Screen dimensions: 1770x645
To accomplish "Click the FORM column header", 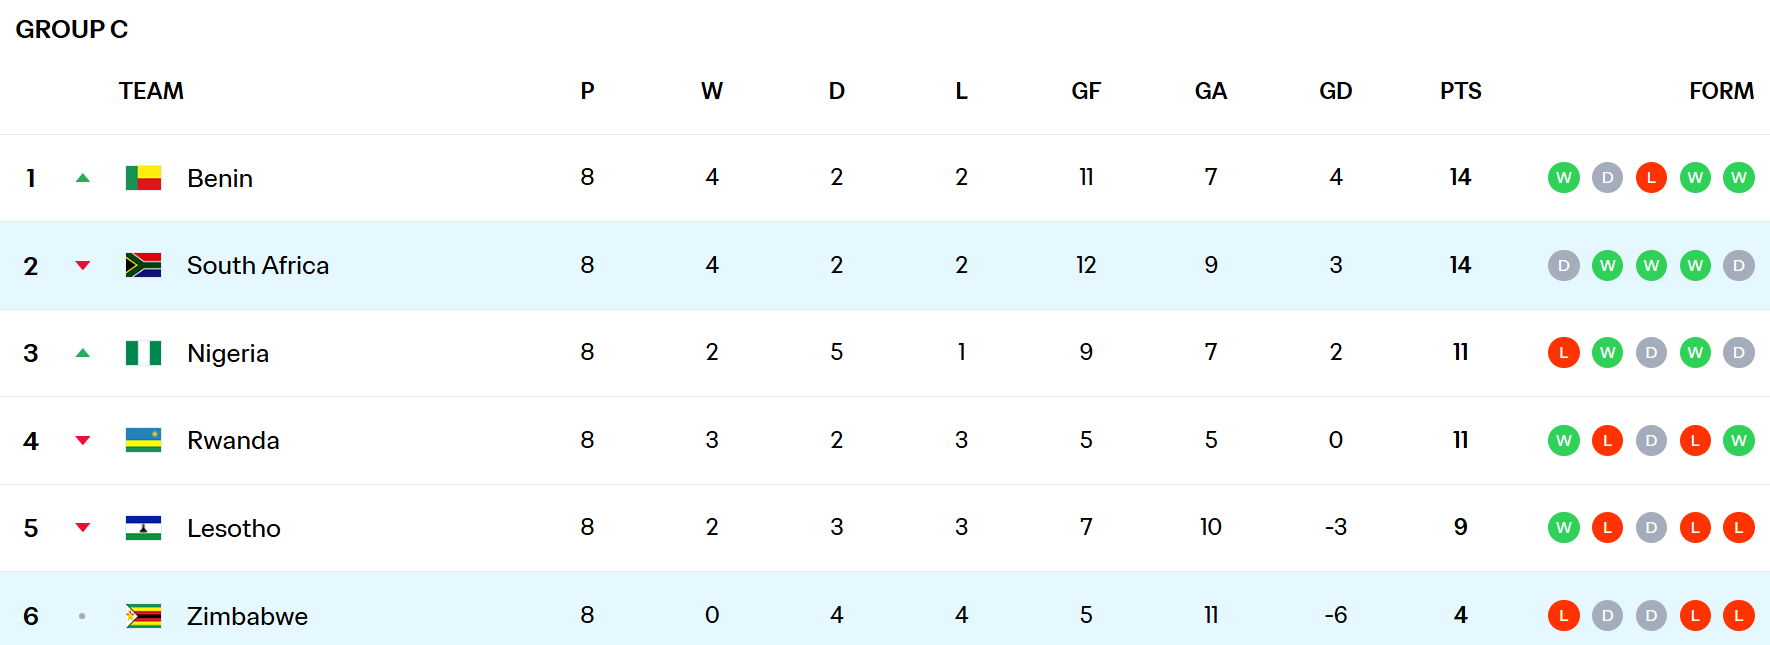I will click(1721, 91).
